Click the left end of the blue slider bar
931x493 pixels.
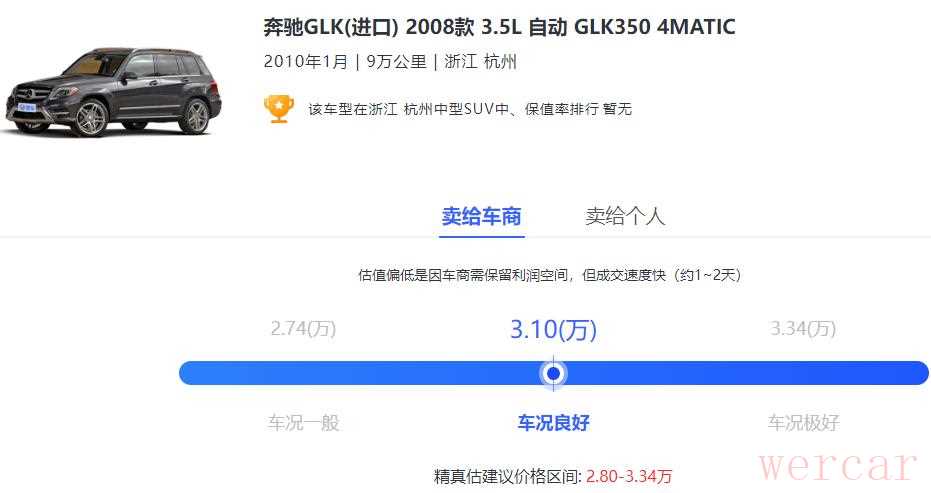point(191,373)
